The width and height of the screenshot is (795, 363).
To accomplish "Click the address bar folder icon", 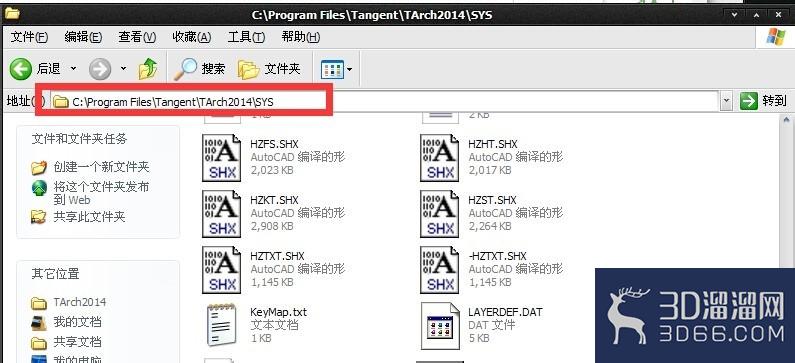I will click(x=61, y=102).
